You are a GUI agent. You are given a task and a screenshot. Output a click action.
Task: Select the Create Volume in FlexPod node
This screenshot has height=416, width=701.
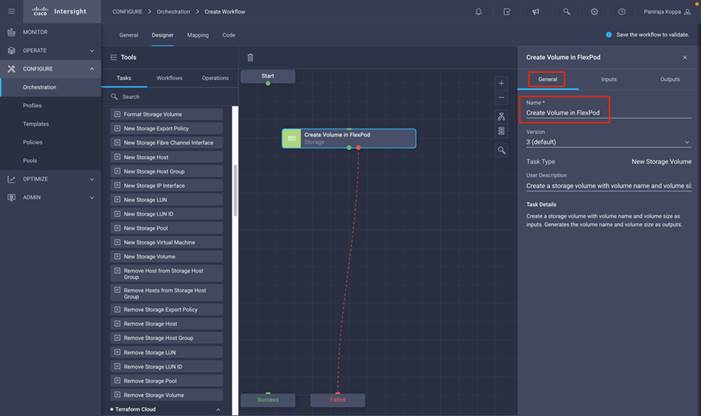pos(349,139)
